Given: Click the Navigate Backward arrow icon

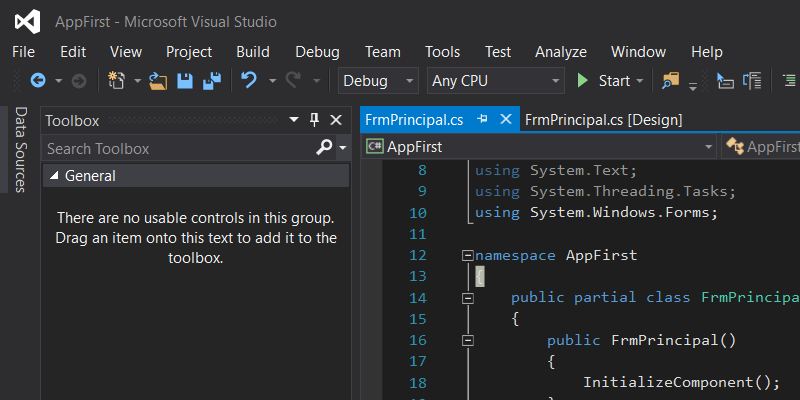Looking at the screenshot, I should click(x=38, y=81).
